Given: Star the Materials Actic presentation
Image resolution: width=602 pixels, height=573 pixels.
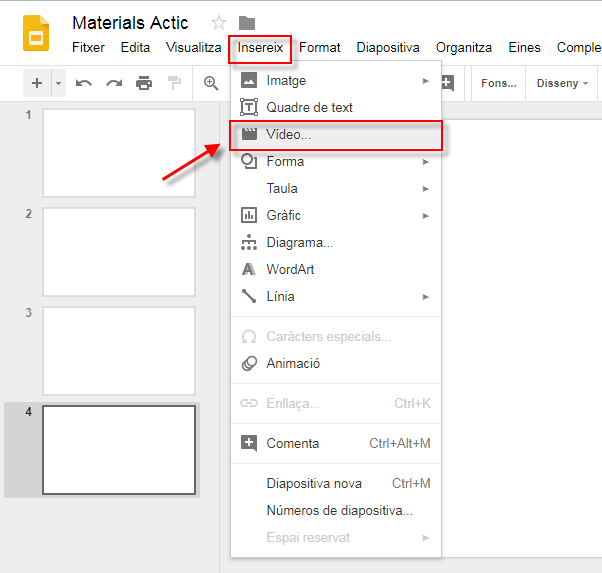Looking at the screenshot, I should [x=219, y=23].
